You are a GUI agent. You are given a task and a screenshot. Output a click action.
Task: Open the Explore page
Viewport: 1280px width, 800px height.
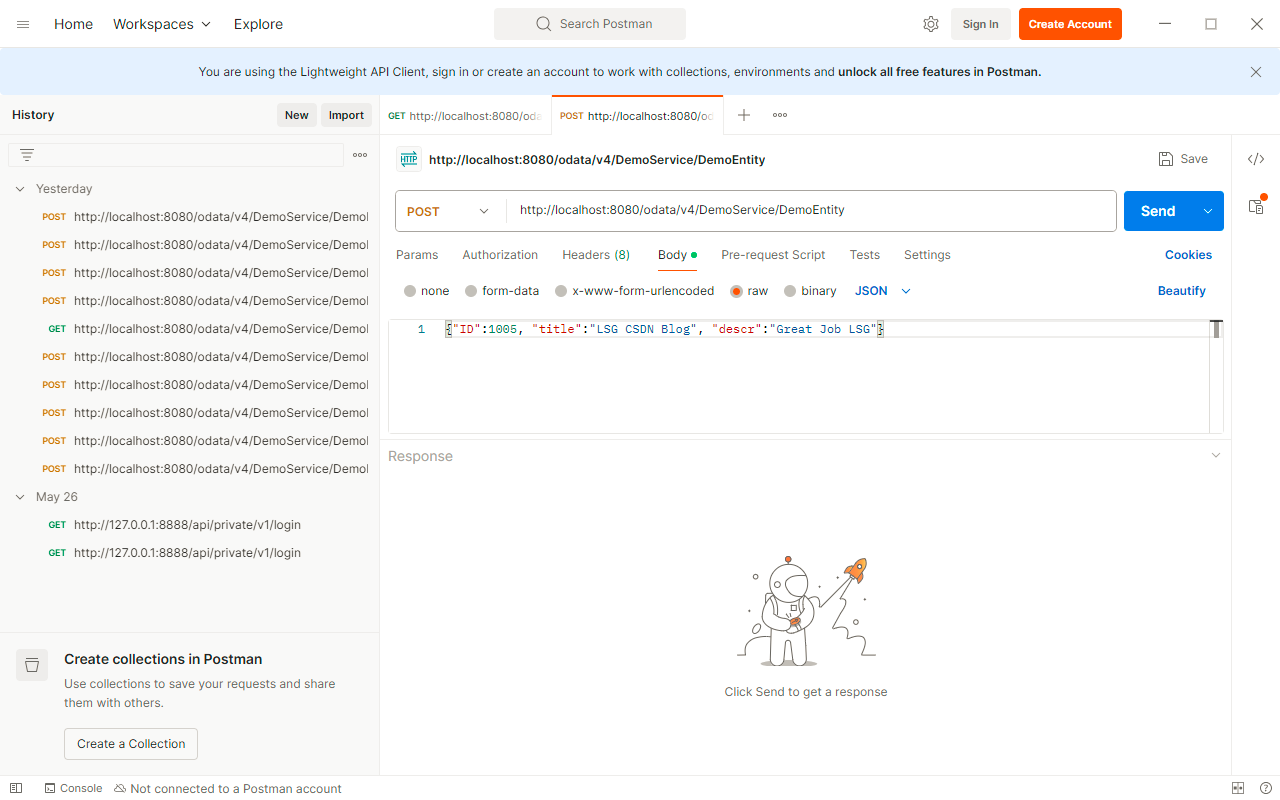[x=258, y=24]
